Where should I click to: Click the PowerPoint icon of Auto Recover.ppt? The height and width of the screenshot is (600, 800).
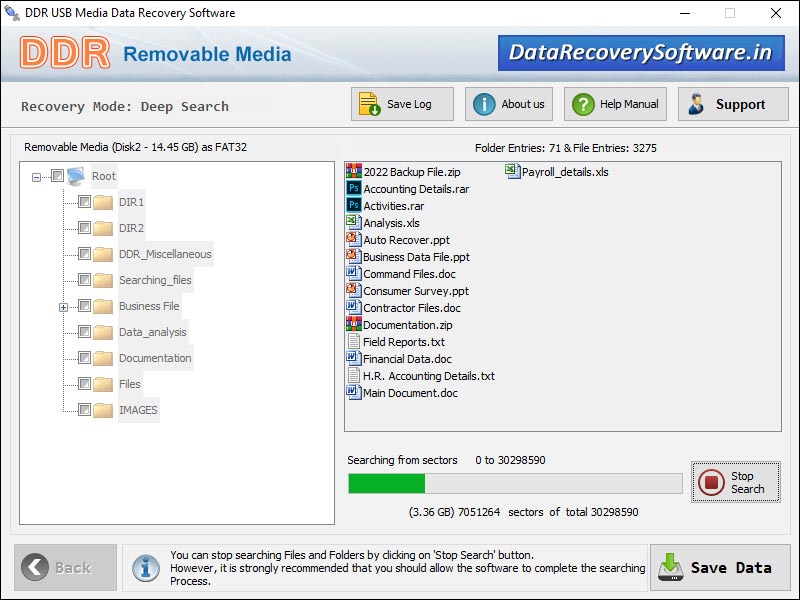coord(352,239)
